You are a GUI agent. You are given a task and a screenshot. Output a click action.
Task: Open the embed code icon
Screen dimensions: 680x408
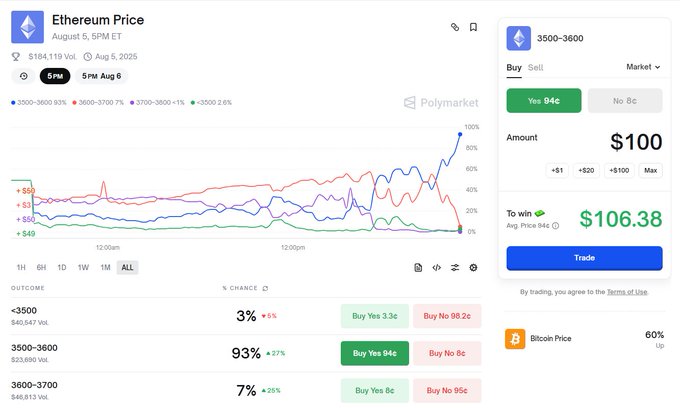437,267
